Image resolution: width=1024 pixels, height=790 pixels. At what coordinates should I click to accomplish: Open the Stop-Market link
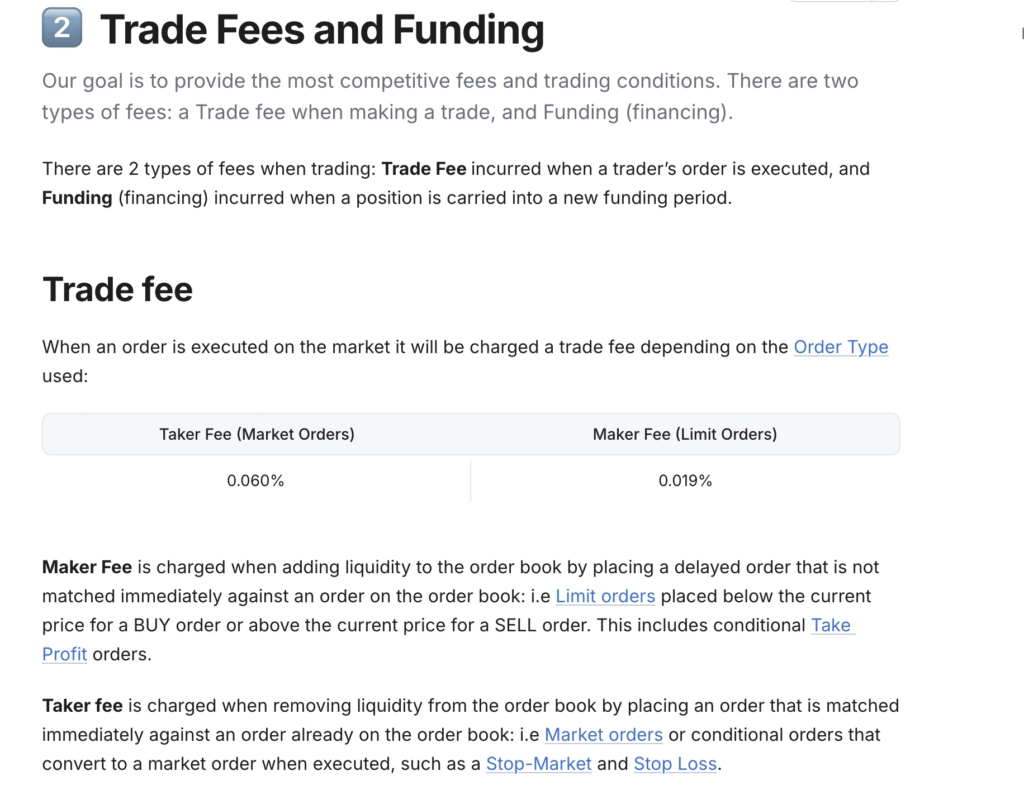538,763
